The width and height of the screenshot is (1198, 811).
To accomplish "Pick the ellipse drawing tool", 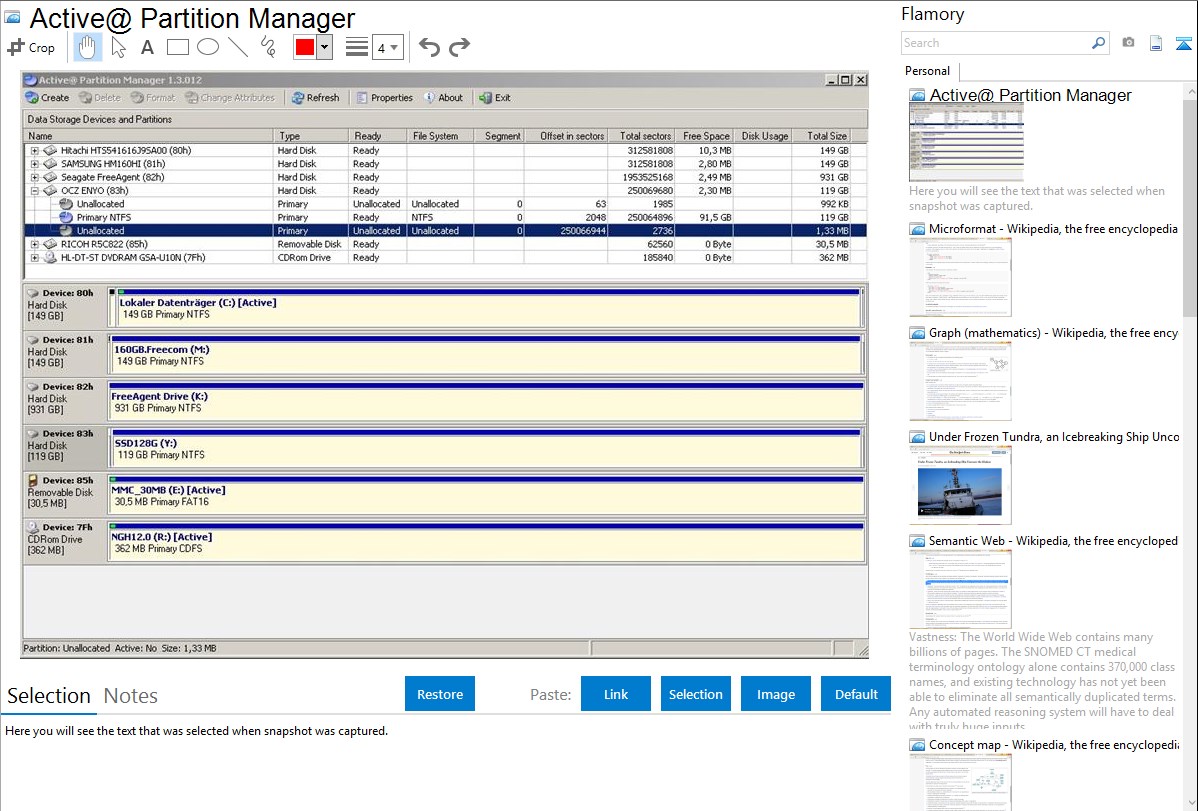I will [208, 47].
